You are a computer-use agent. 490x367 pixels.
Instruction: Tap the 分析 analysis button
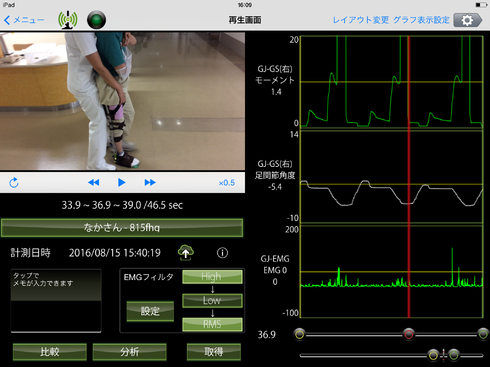pyautogui.click(x=129, y=352)
